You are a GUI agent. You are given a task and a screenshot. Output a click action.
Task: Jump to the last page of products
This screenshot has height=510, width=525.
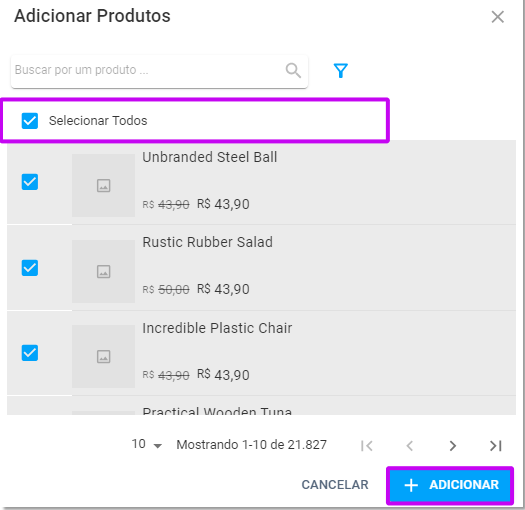click(496, 446)
